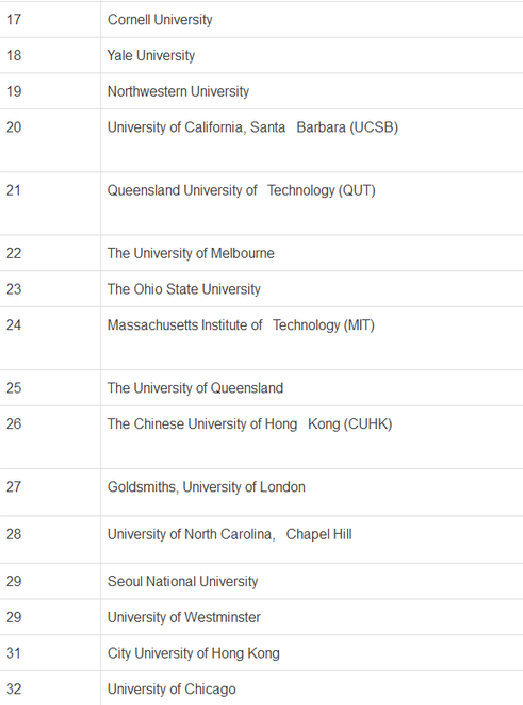Click Yale University entry
The image size is (523, 705).
pyautogui.click(x=151, y=55)
